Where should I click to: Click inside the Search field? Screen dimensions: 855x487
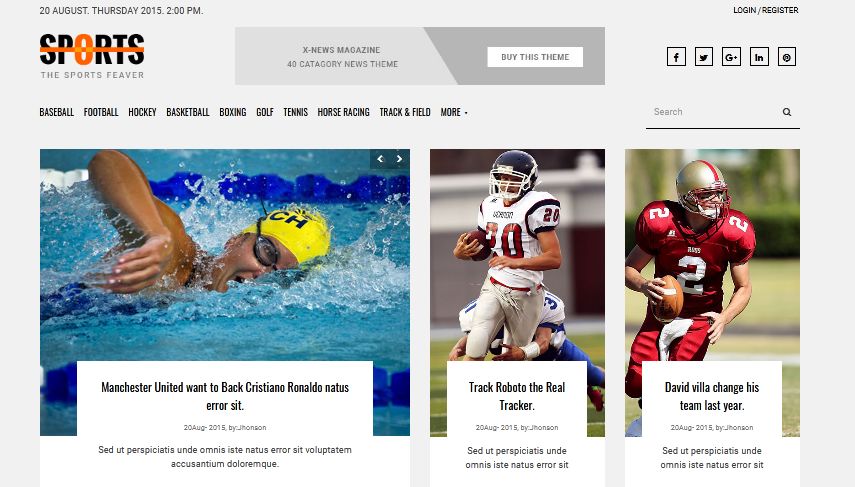[714, 112]
